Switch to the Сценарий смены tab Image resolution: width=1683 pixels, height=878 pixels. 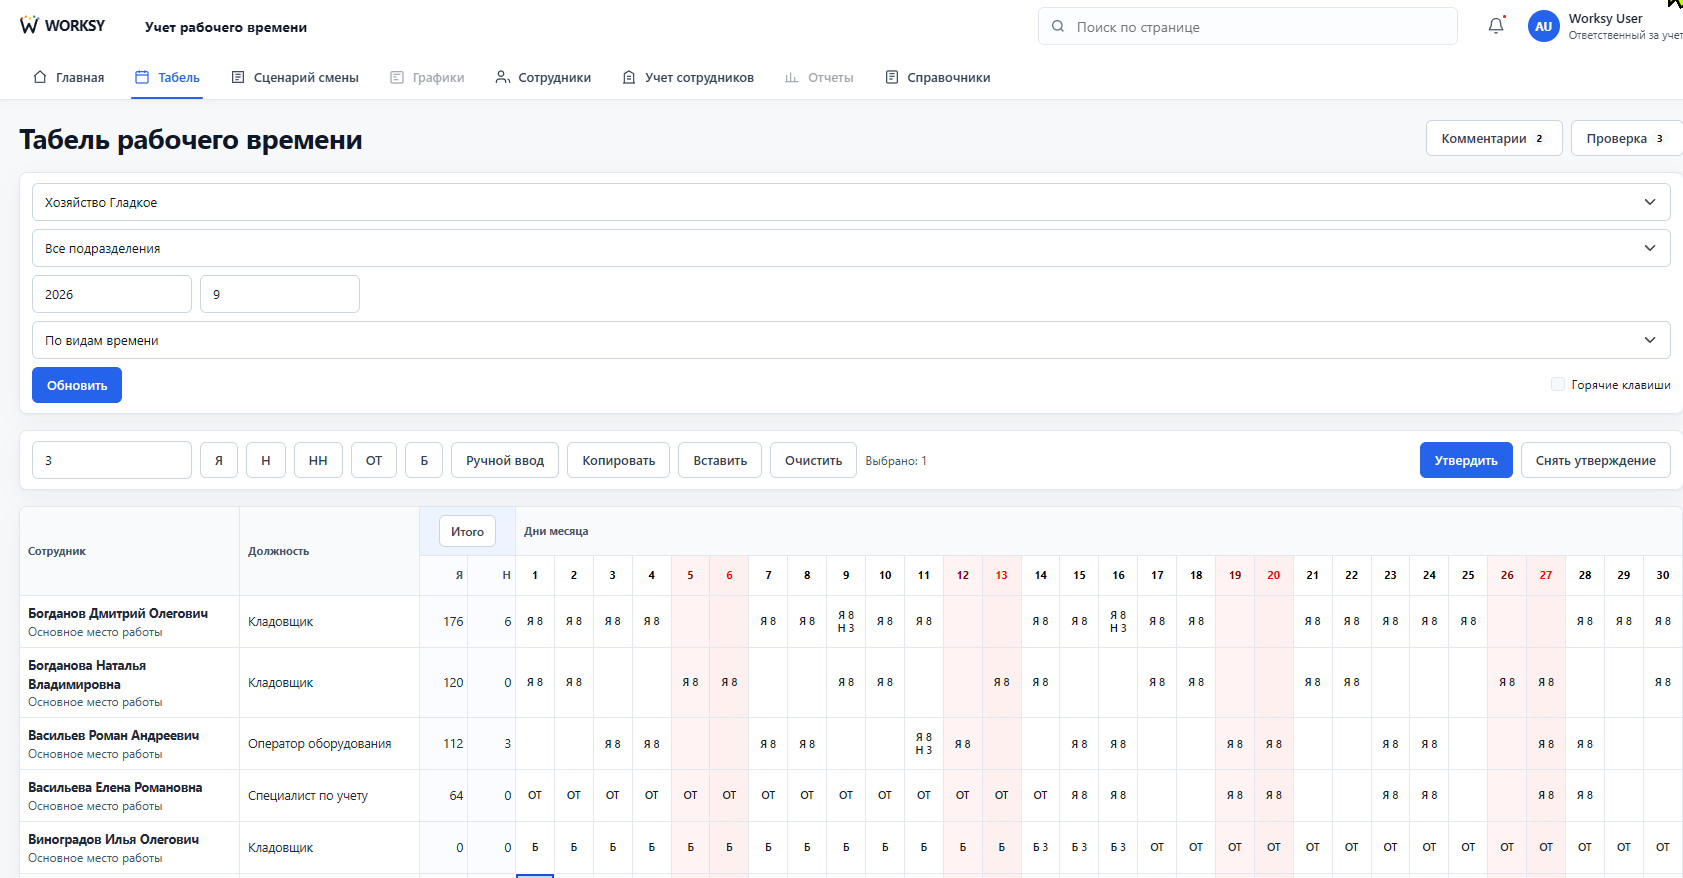tap(295, 77)
